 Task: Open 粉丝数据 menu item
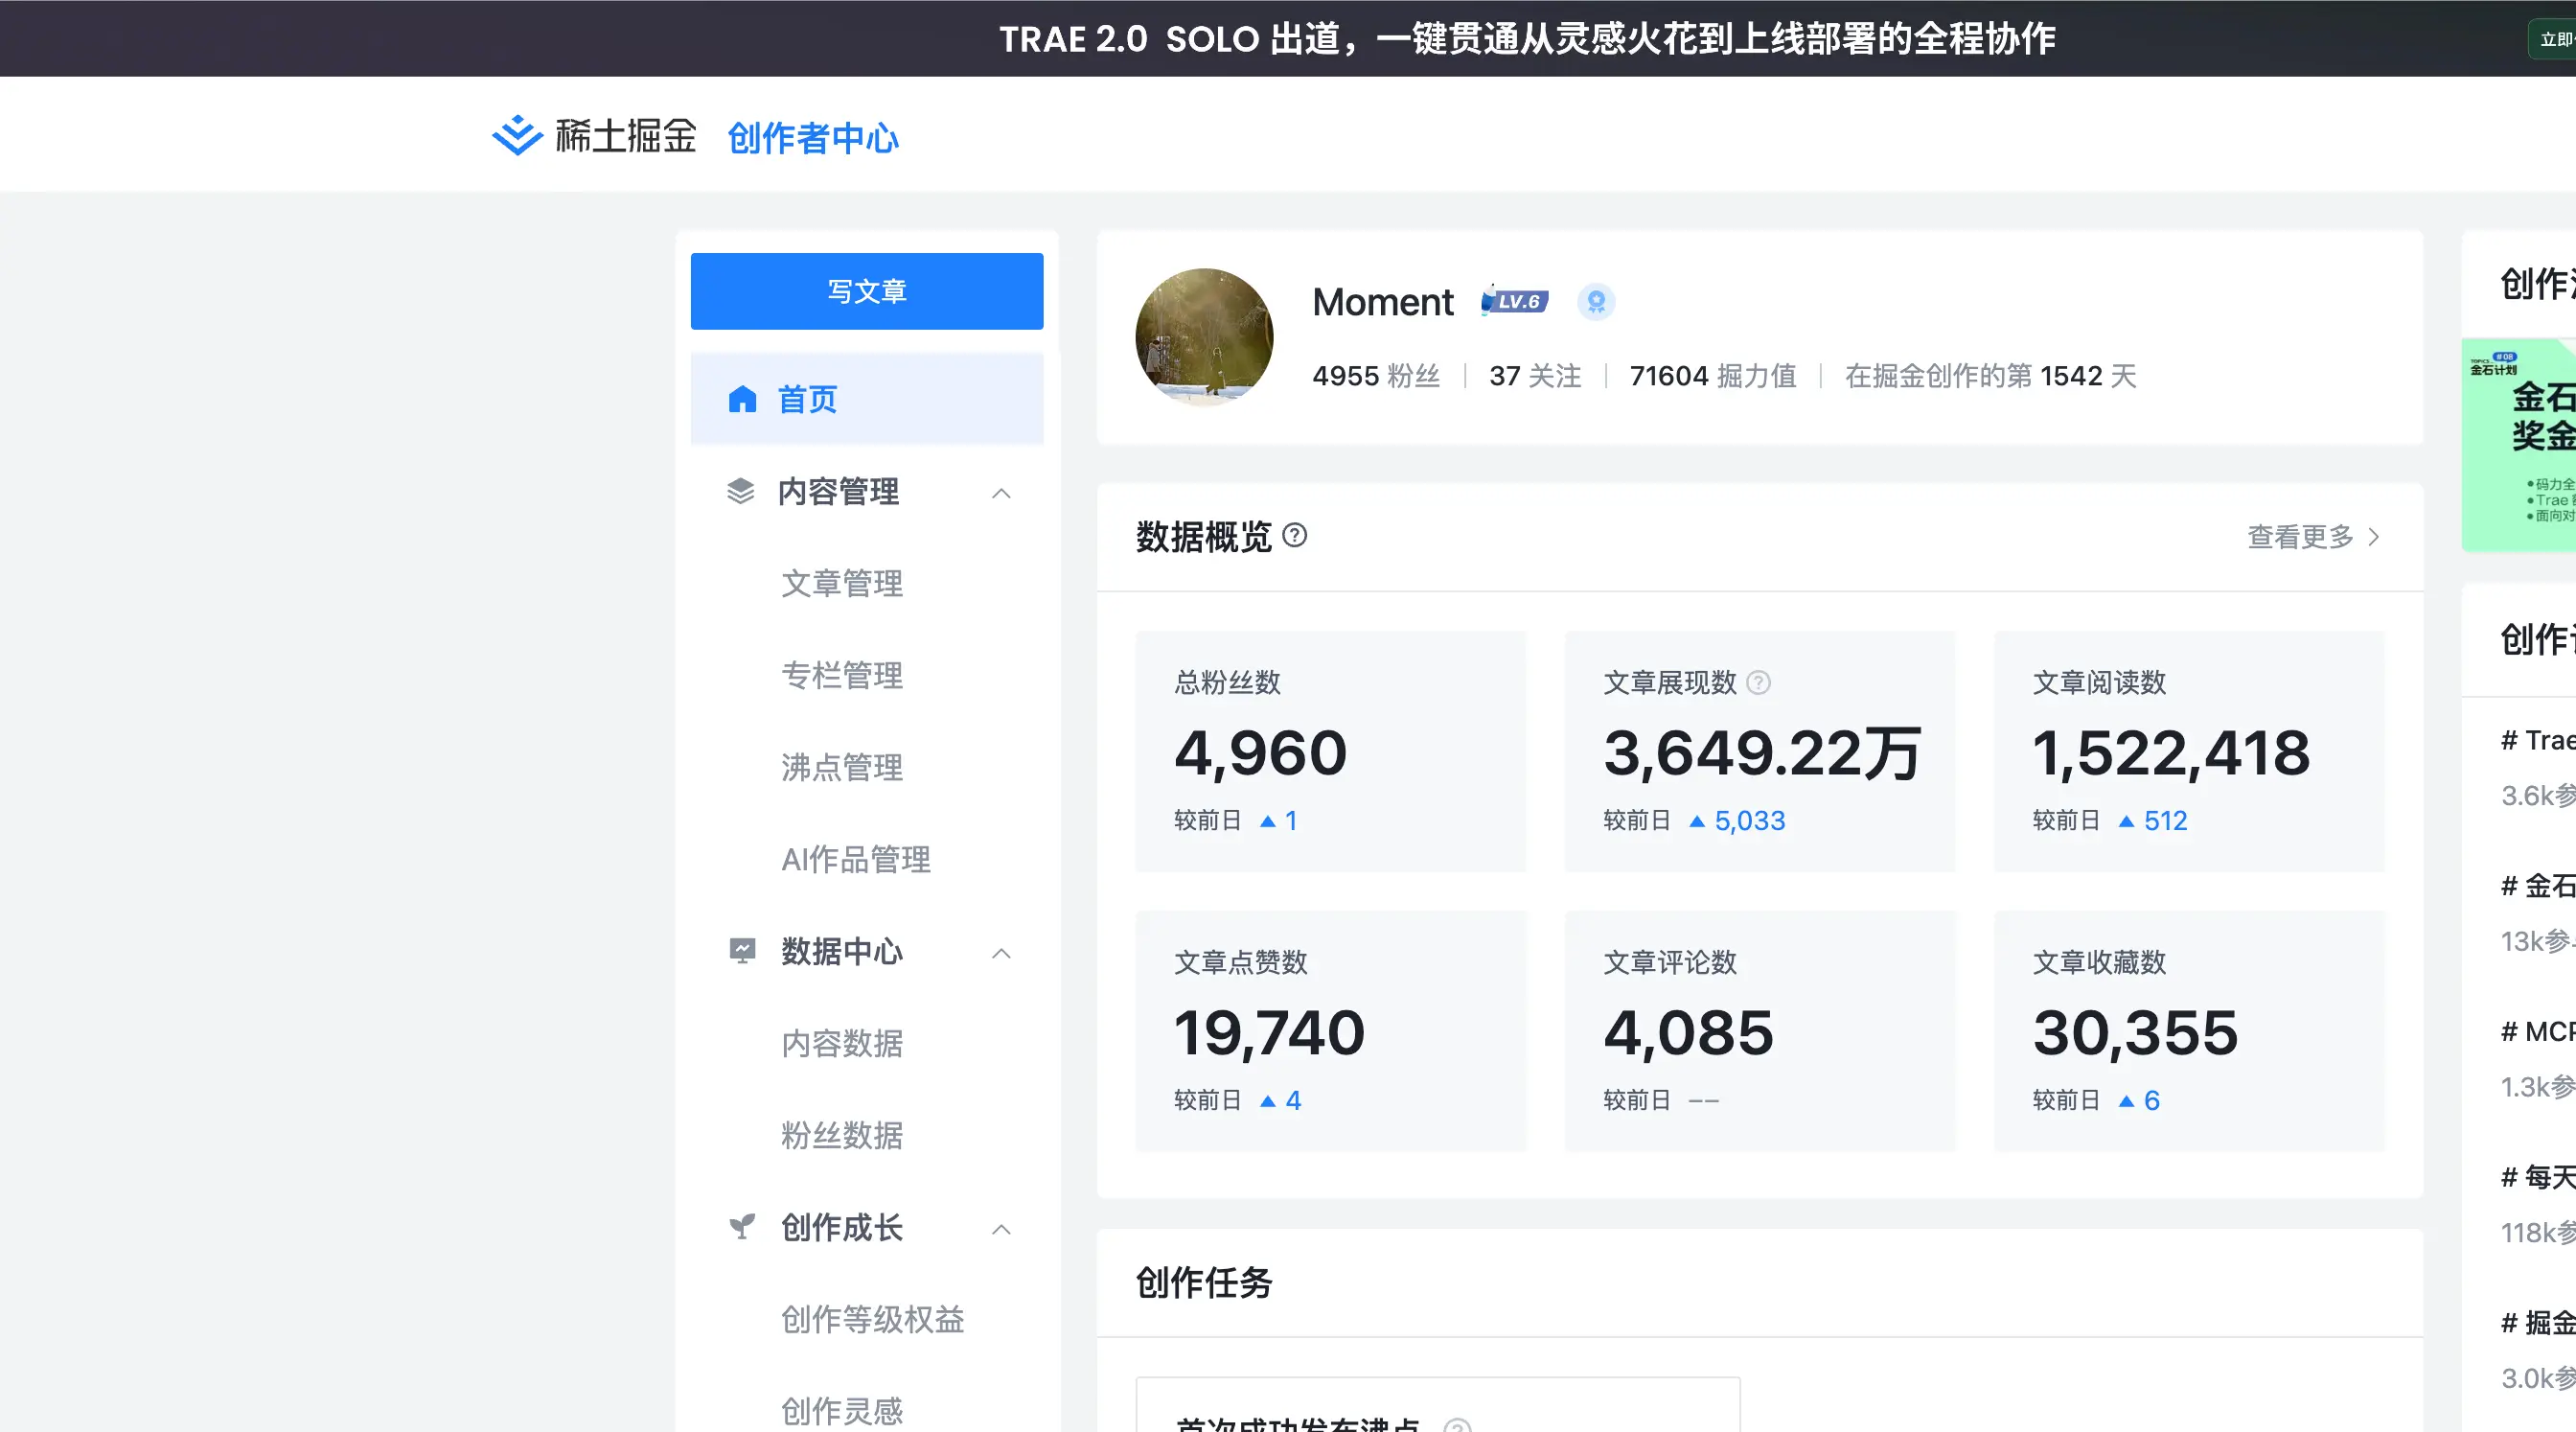pos(841,1135)
